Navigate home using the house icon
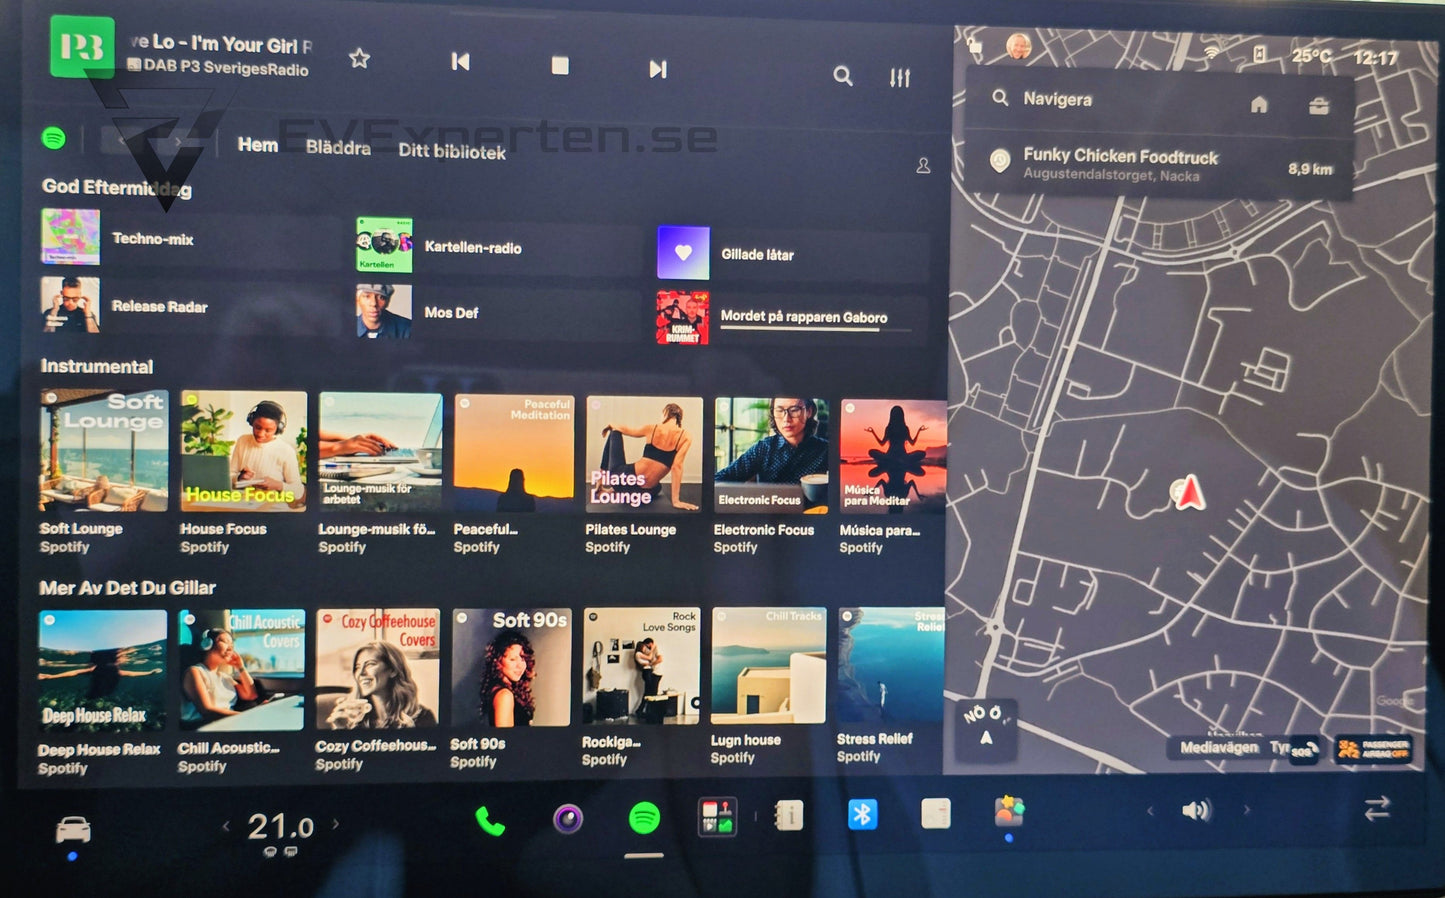 point(1259,104)
